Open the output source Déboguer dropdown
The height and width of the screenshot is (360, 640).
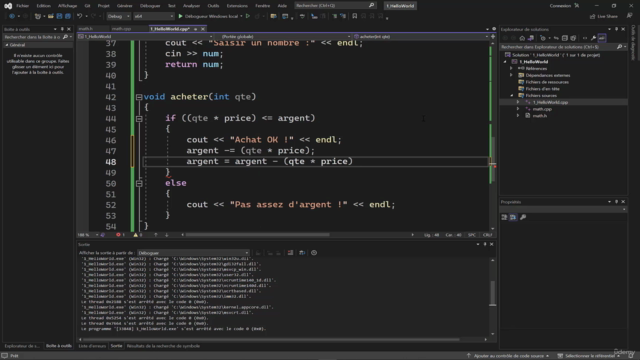coord(193,253)
